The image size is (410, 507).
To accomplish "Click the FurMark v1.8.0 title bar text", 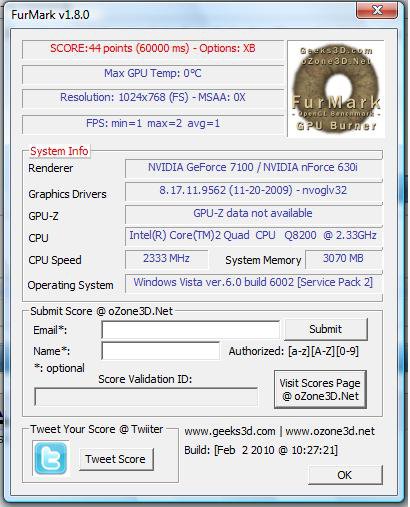I will click(50, 15).
